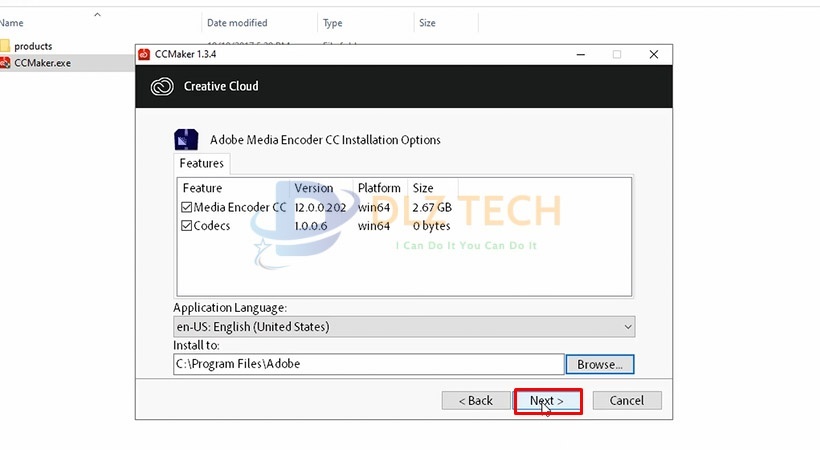Uncheck the Media Encoder CC feature
Image resolution: width=820 pixels, height=450 pixels.
coord(187,207)
